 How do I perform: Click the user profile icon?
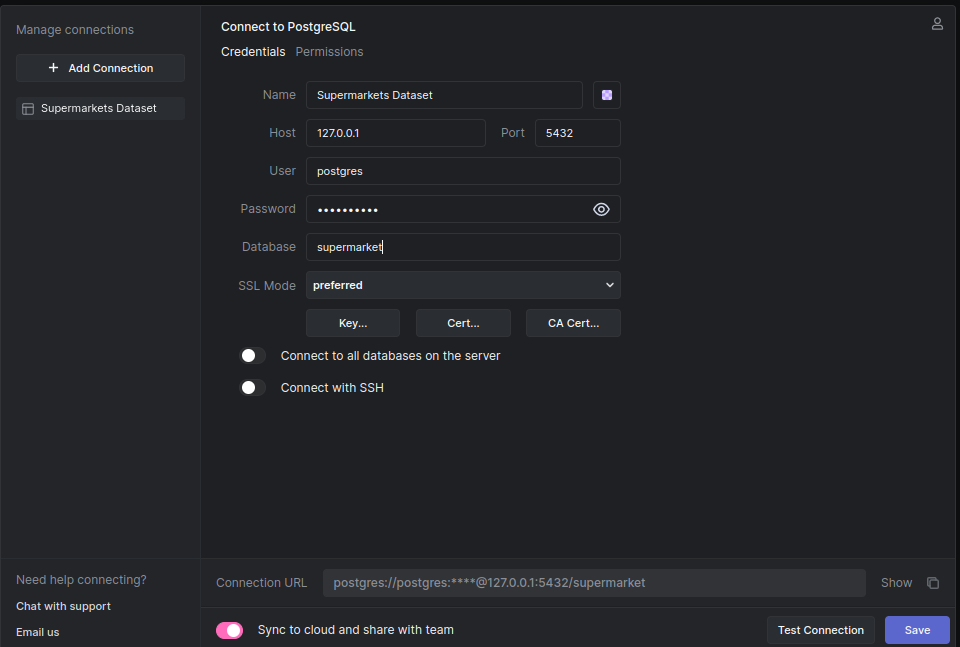937,24
